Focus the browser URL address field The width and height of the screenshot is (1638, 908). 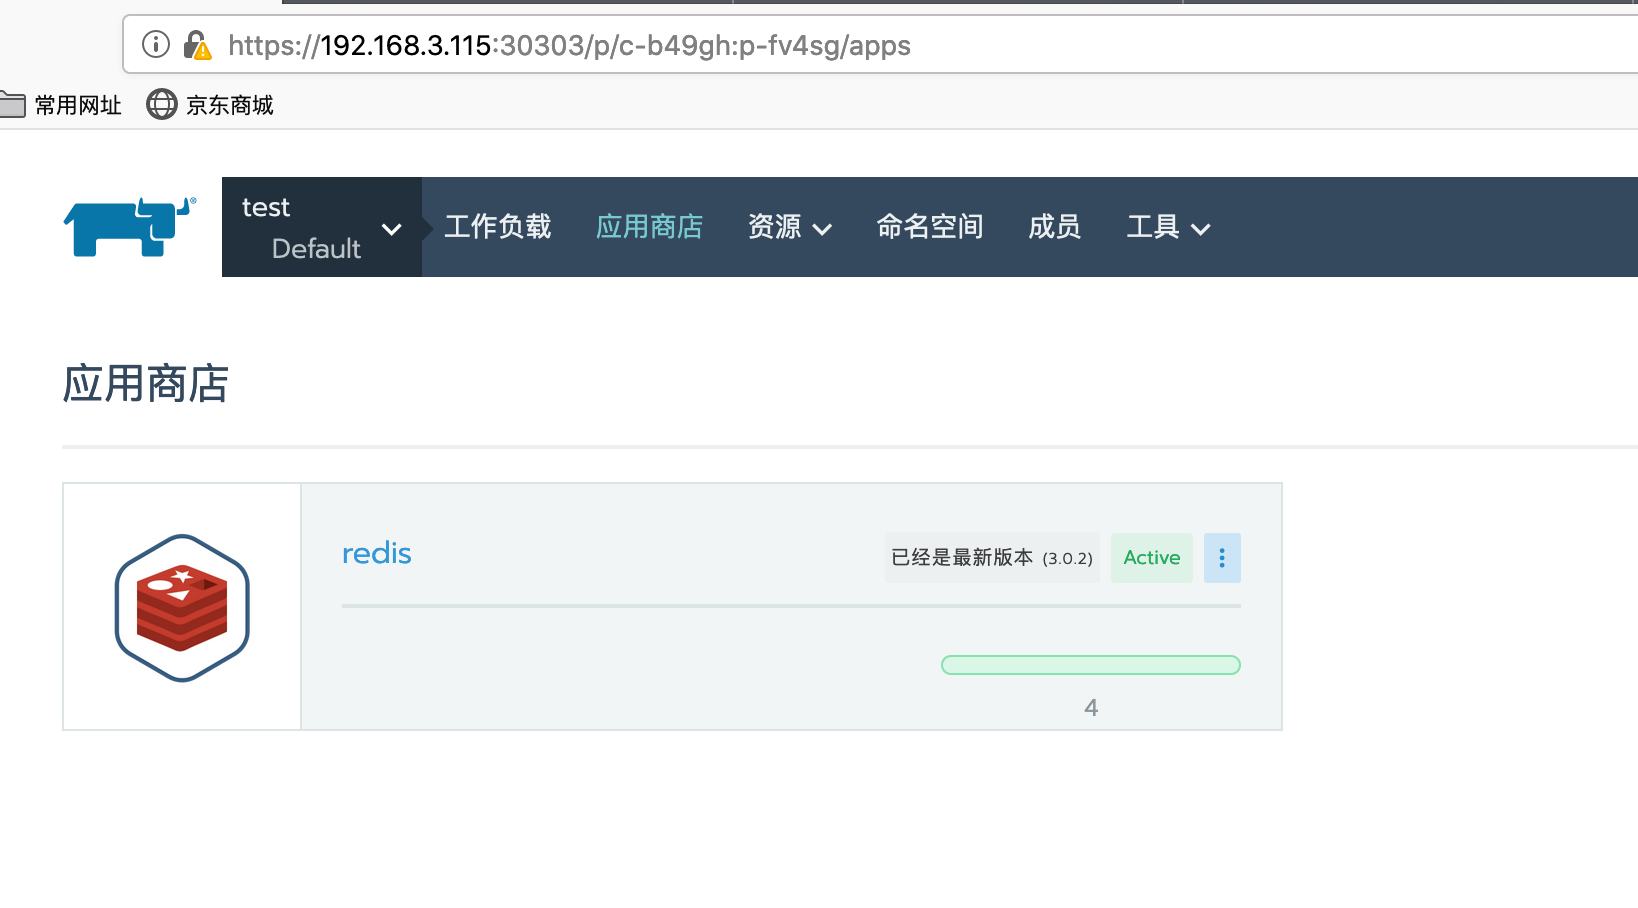[x=880, y=45]
